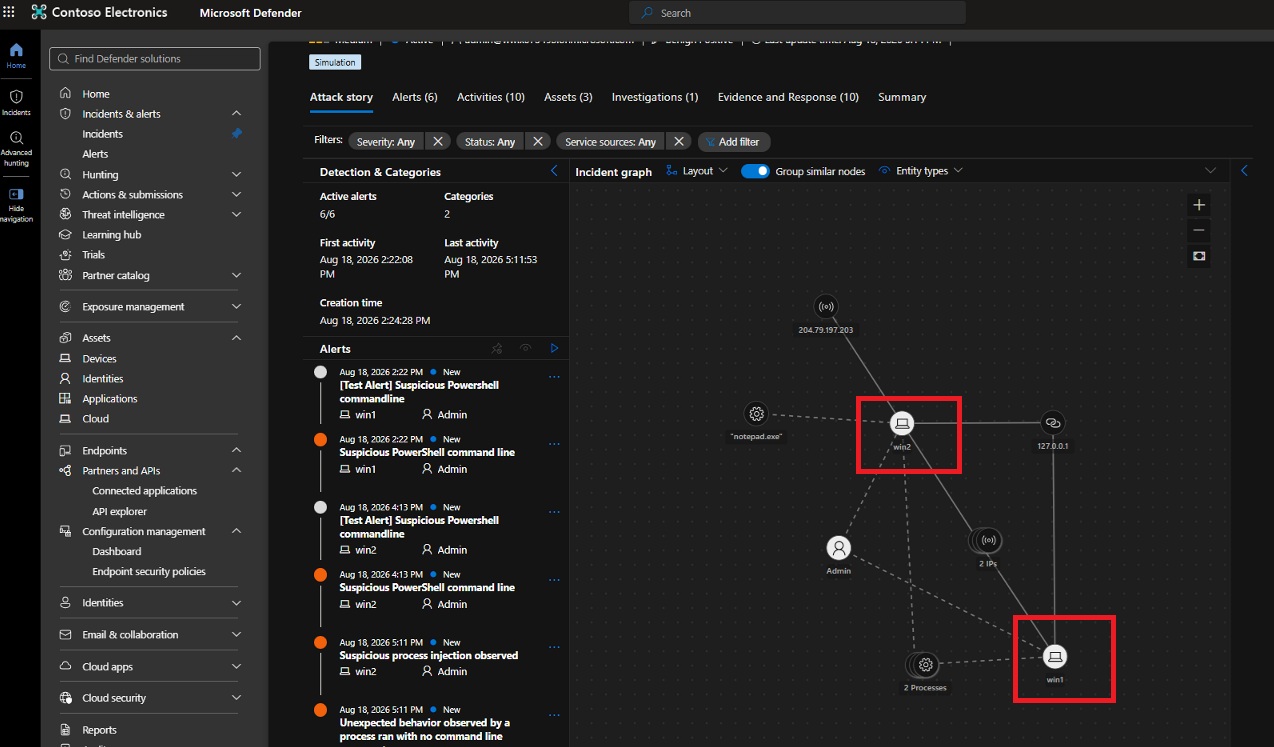Collapse the Assets navigation group
This screenshot has height=747, width=1274.
[x=236, y=337]
